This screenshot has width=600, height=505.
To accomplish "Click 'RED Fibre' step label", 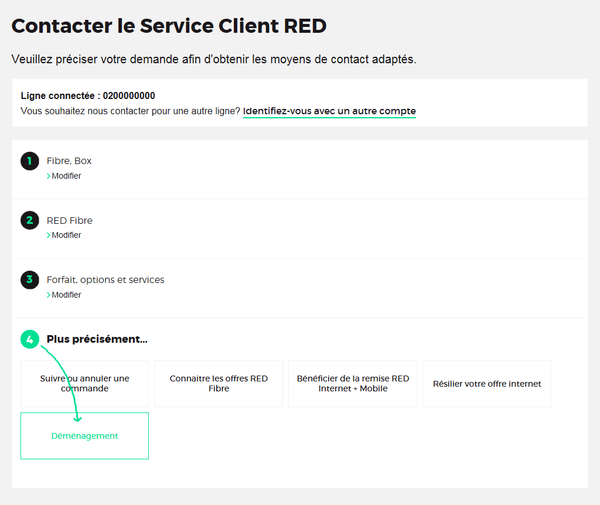I will pos(70,221).
